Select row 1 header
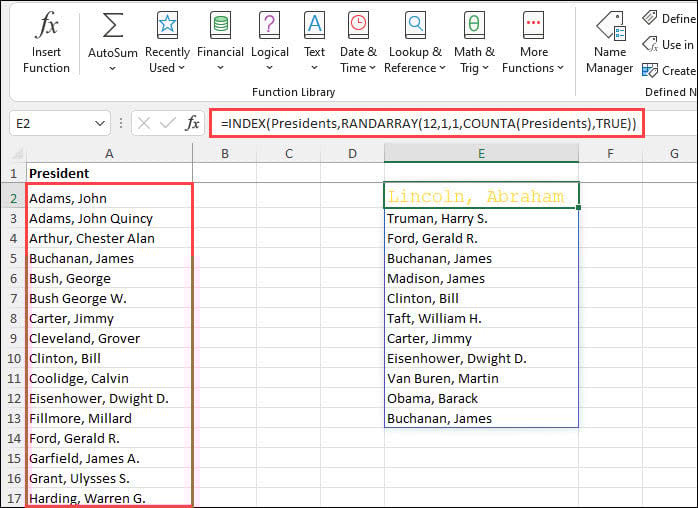 (x=13, y=173)
